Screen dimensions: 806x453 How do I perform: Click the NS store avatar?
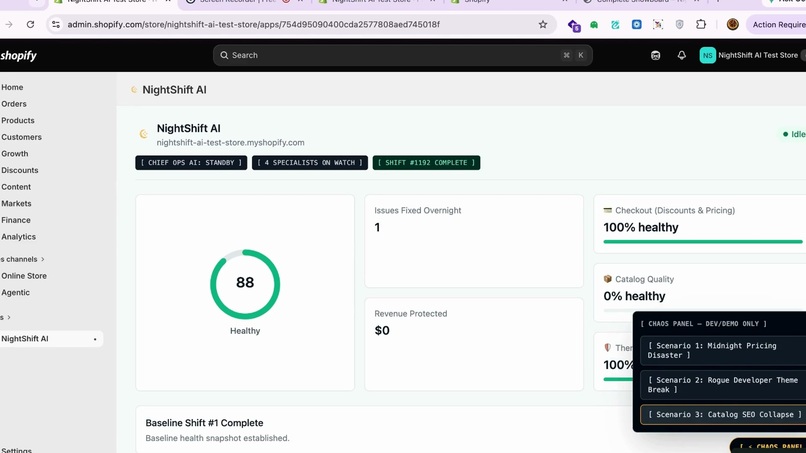coord(708,55)
